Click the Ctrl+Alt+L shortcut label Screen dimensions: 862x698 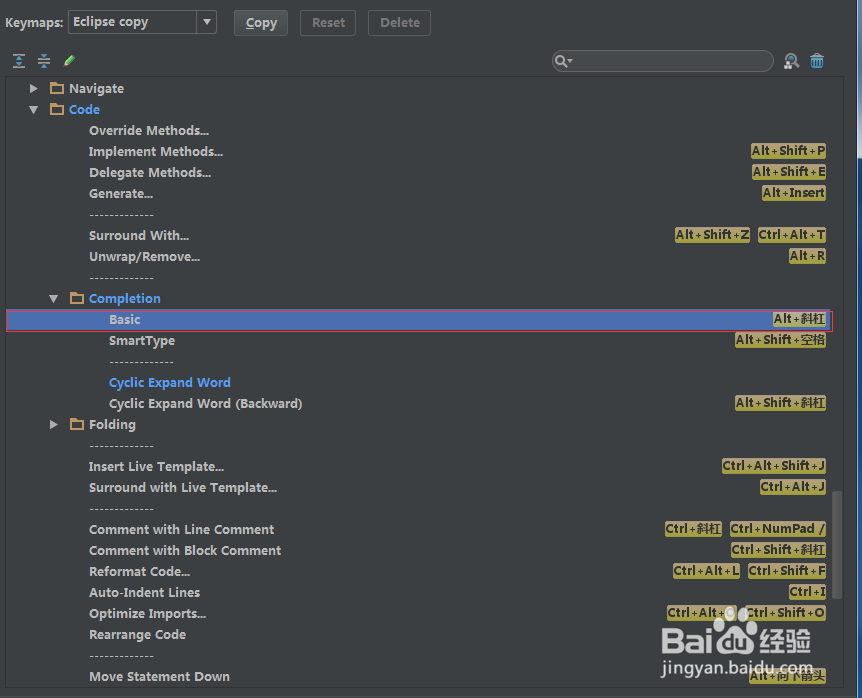706,571
